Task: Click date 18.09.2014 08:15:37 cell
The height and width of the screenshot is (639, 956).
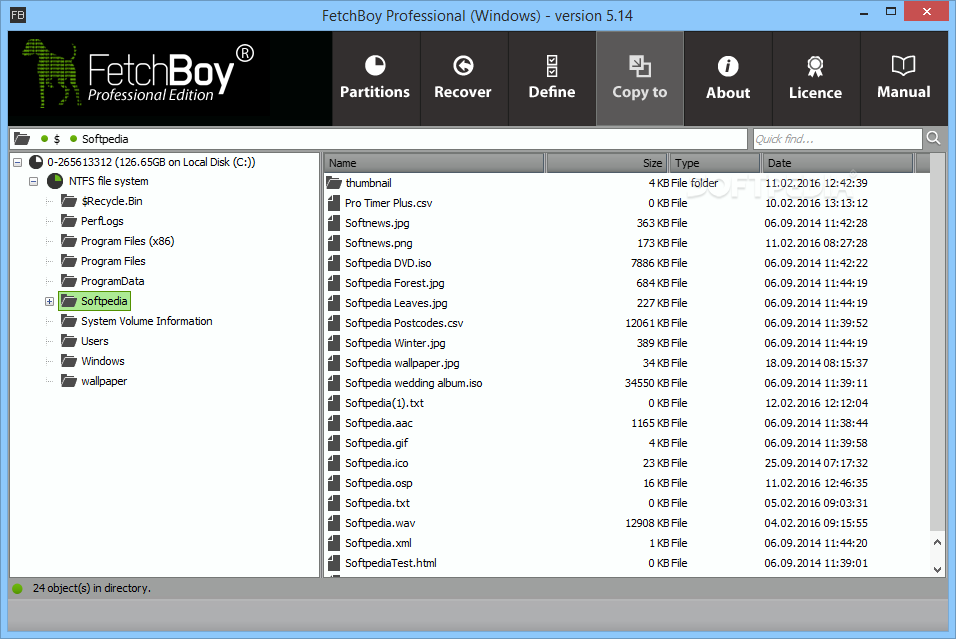Action: click(x=816, y=363)
